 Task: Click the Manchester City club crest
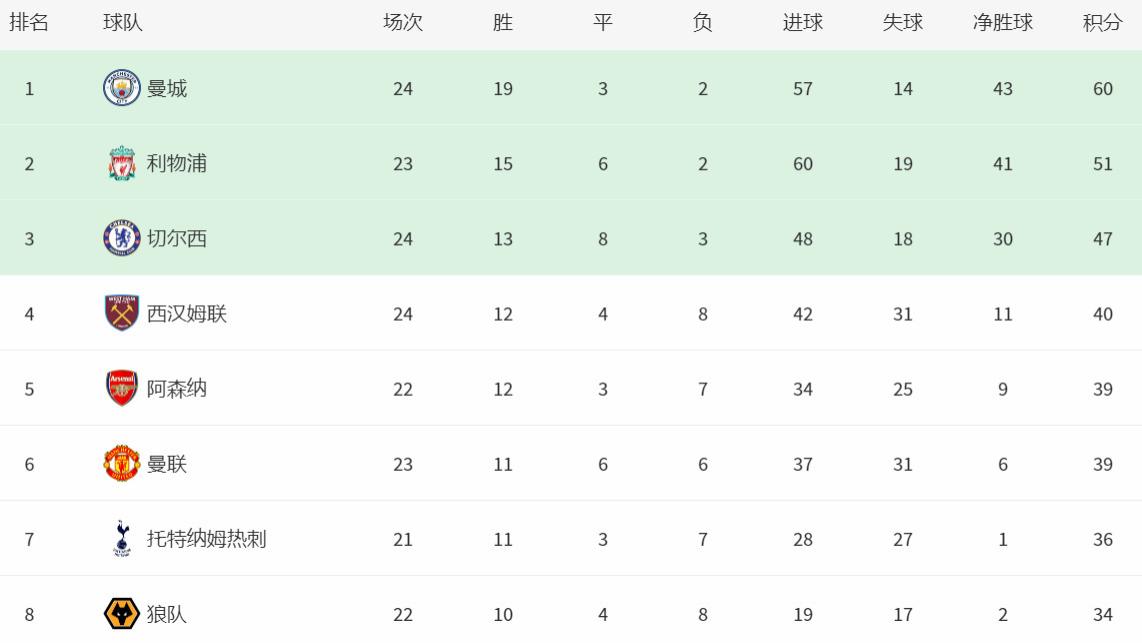pos(122,88)
